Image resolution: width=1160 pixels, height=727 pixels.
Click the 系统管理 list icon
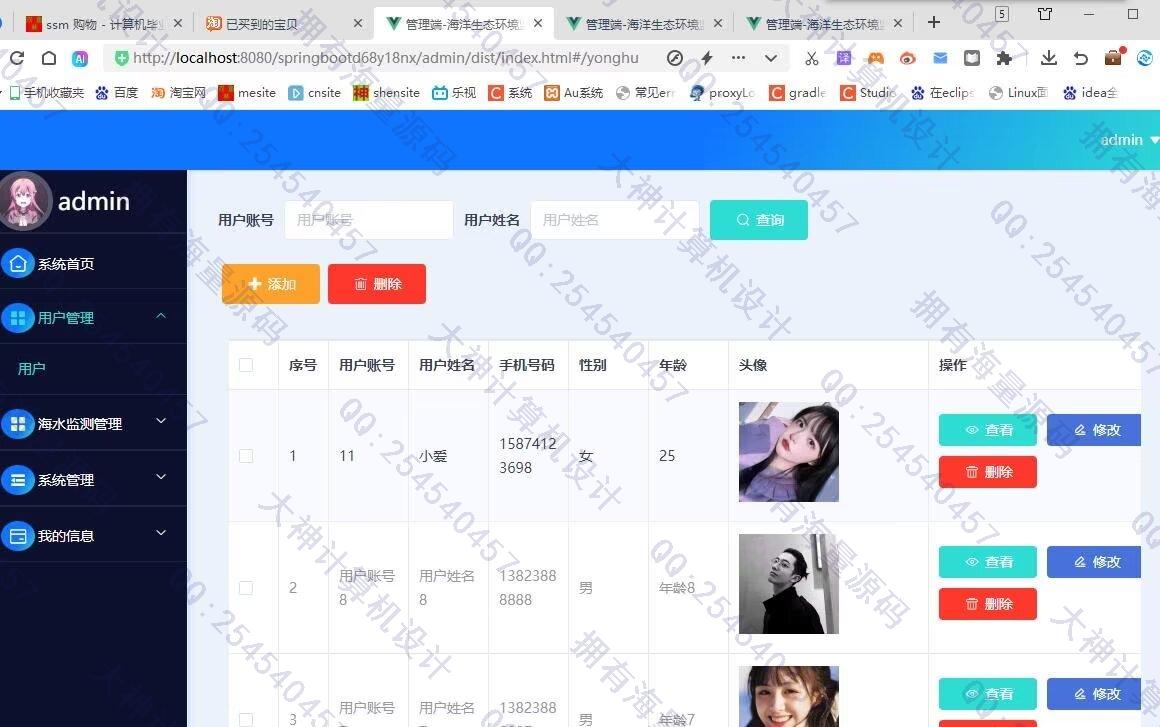coord(18,480)
